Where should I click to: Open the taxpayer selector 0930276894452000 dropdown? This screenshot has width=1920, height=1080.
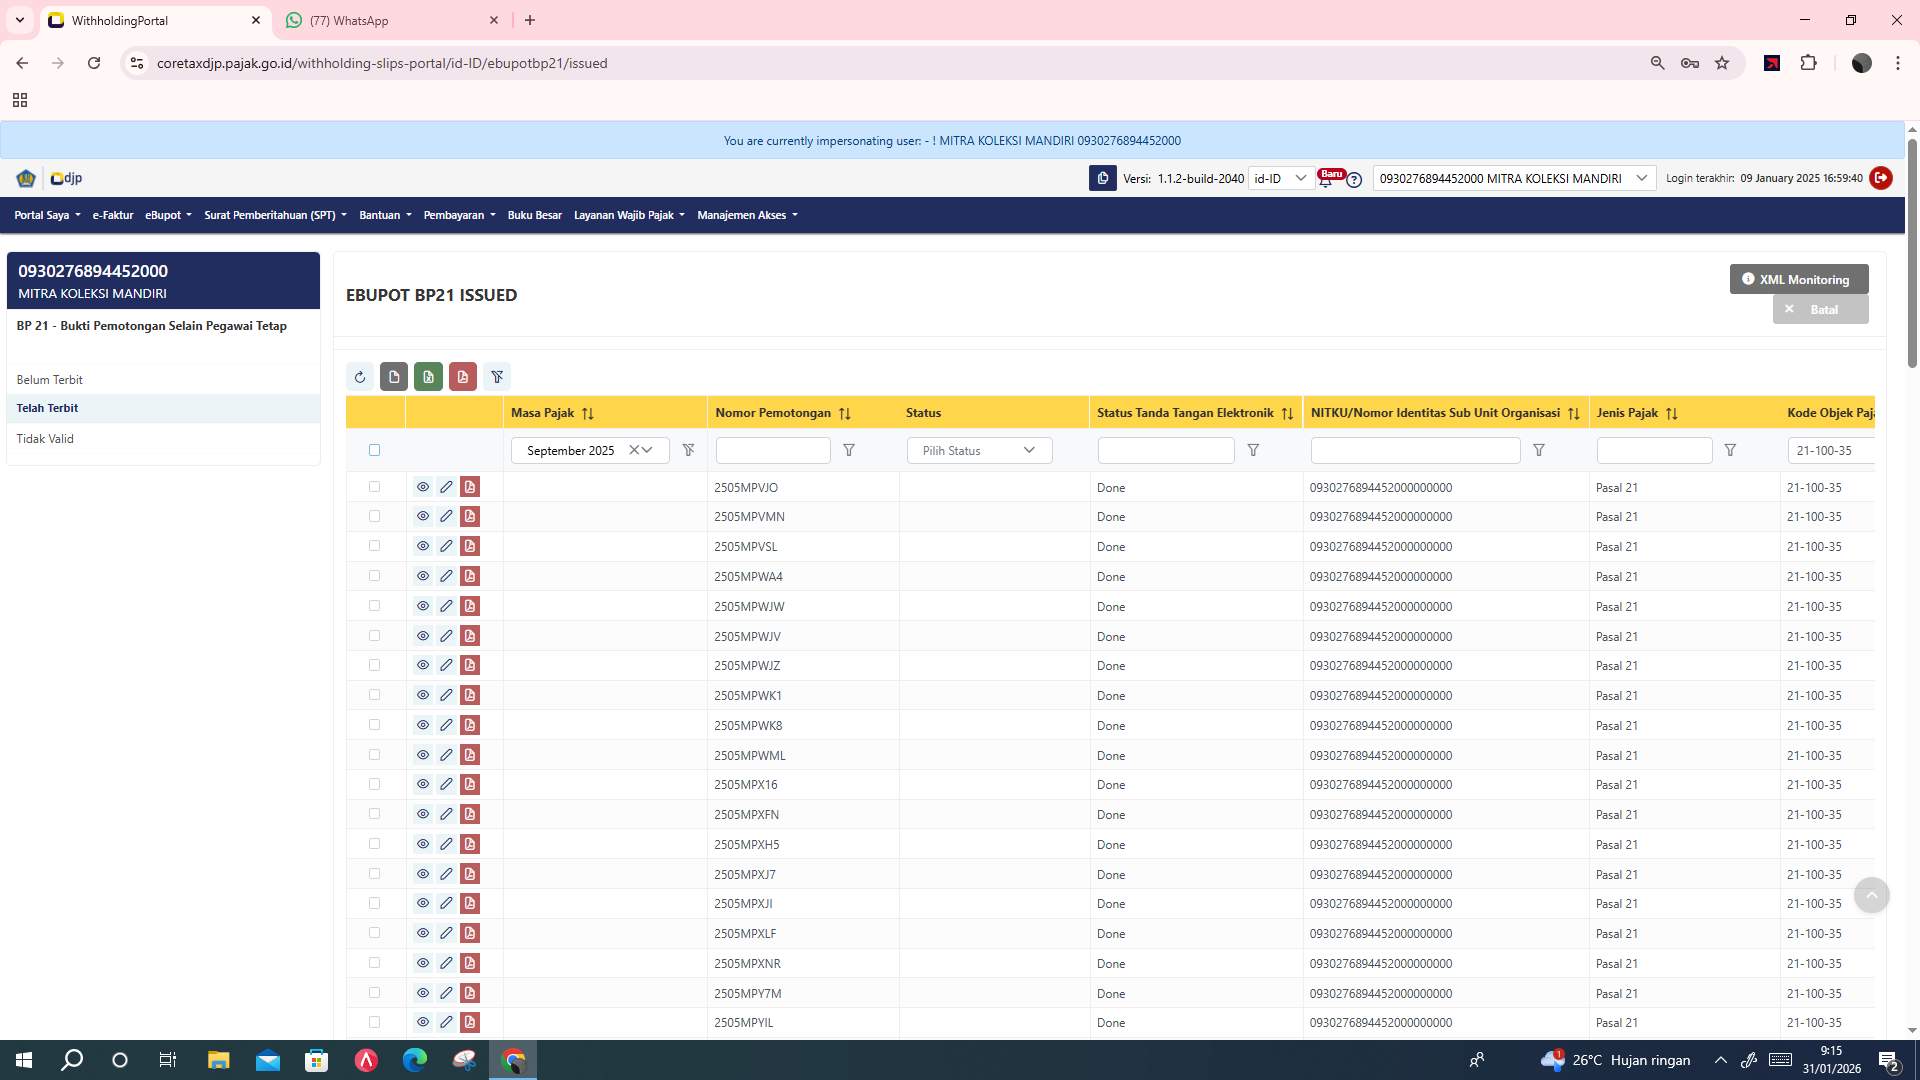pyautogui.click(x=1641, y=178)
